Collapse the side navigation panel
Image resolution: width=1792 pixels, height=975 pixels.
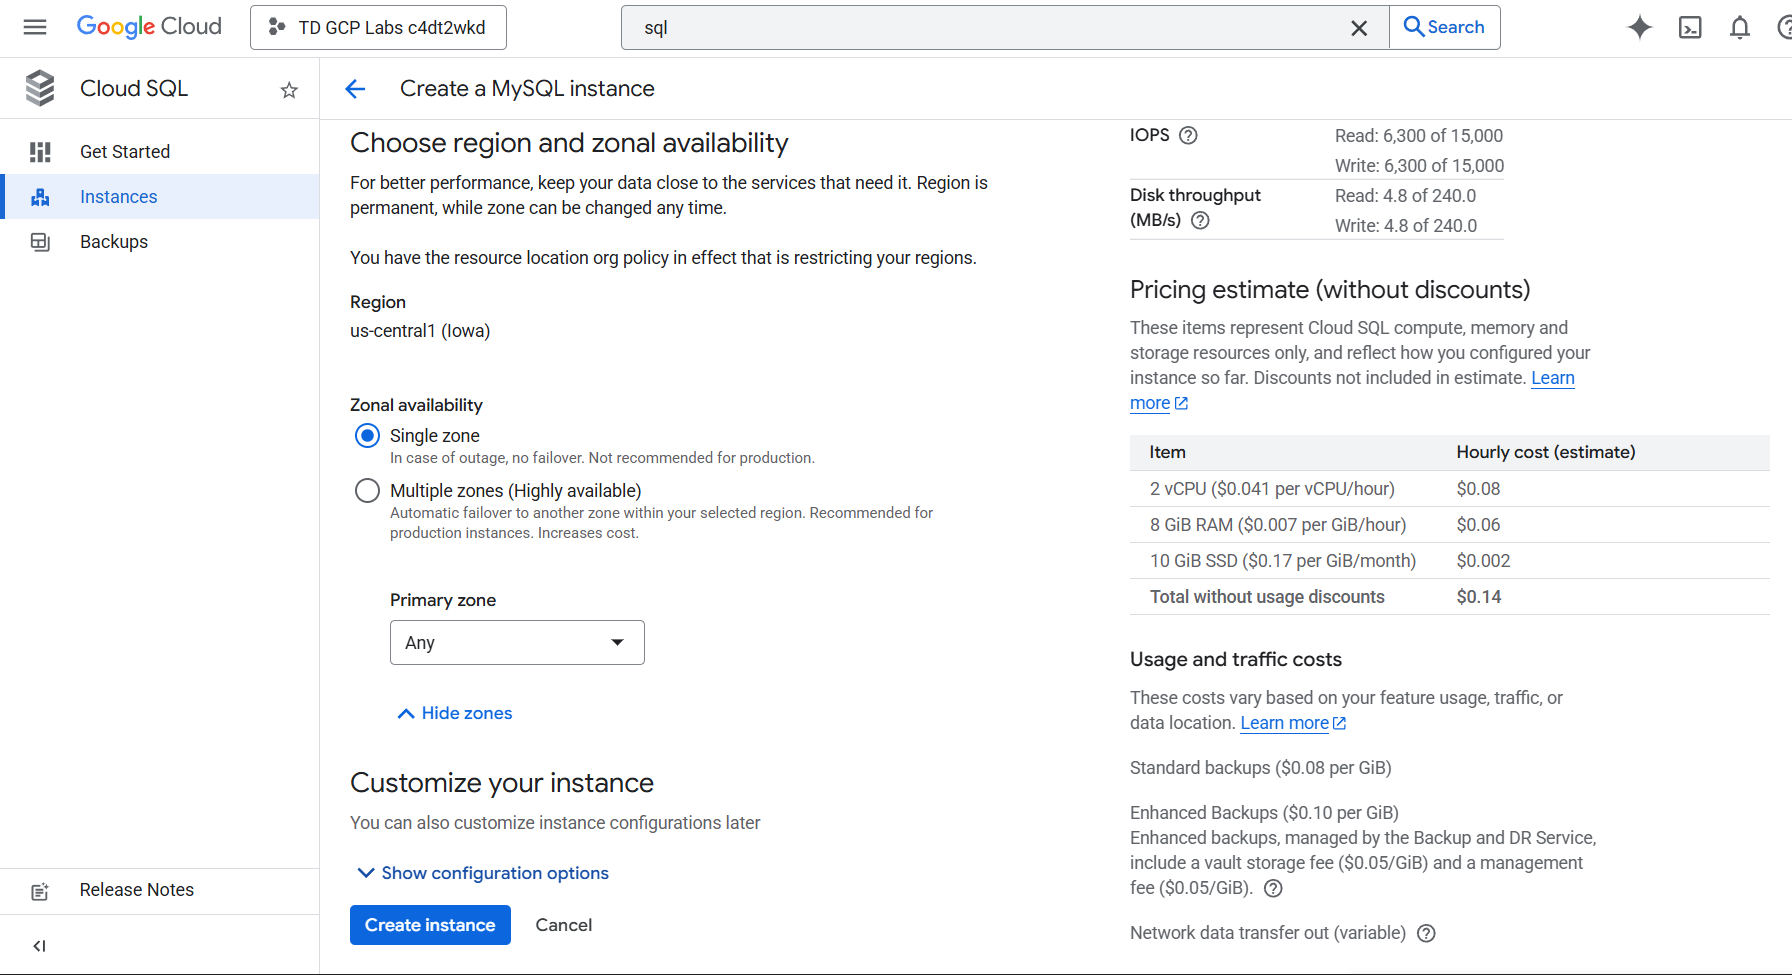40,945
